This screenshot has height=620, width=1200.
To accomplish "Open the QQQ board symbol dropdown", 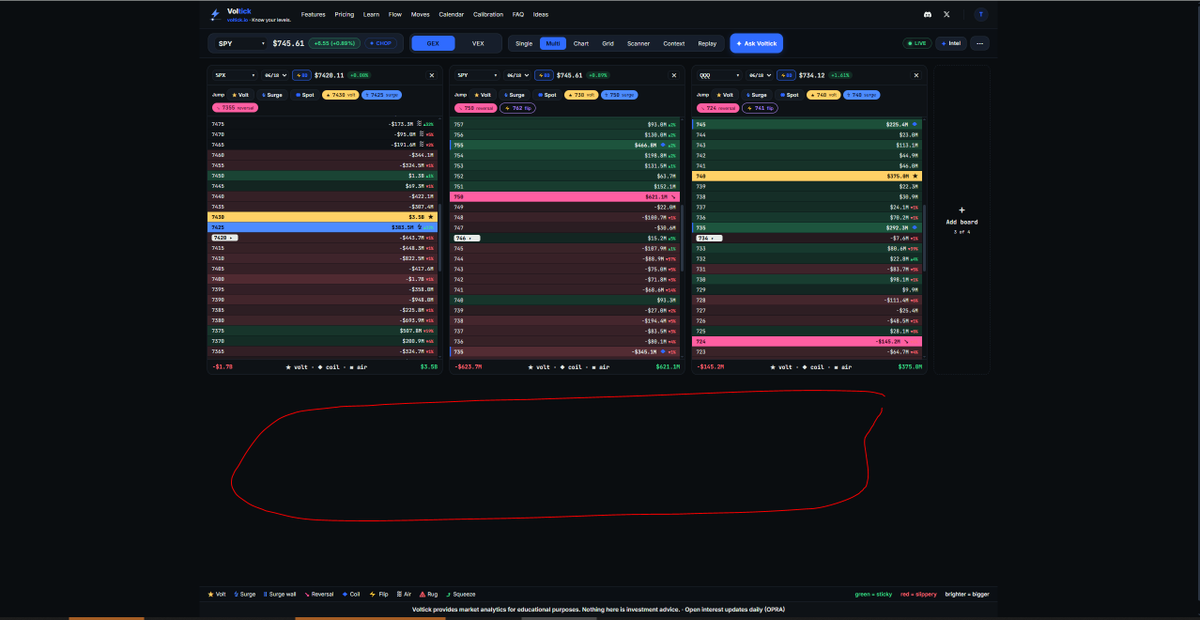I will [x=719, y=75].
